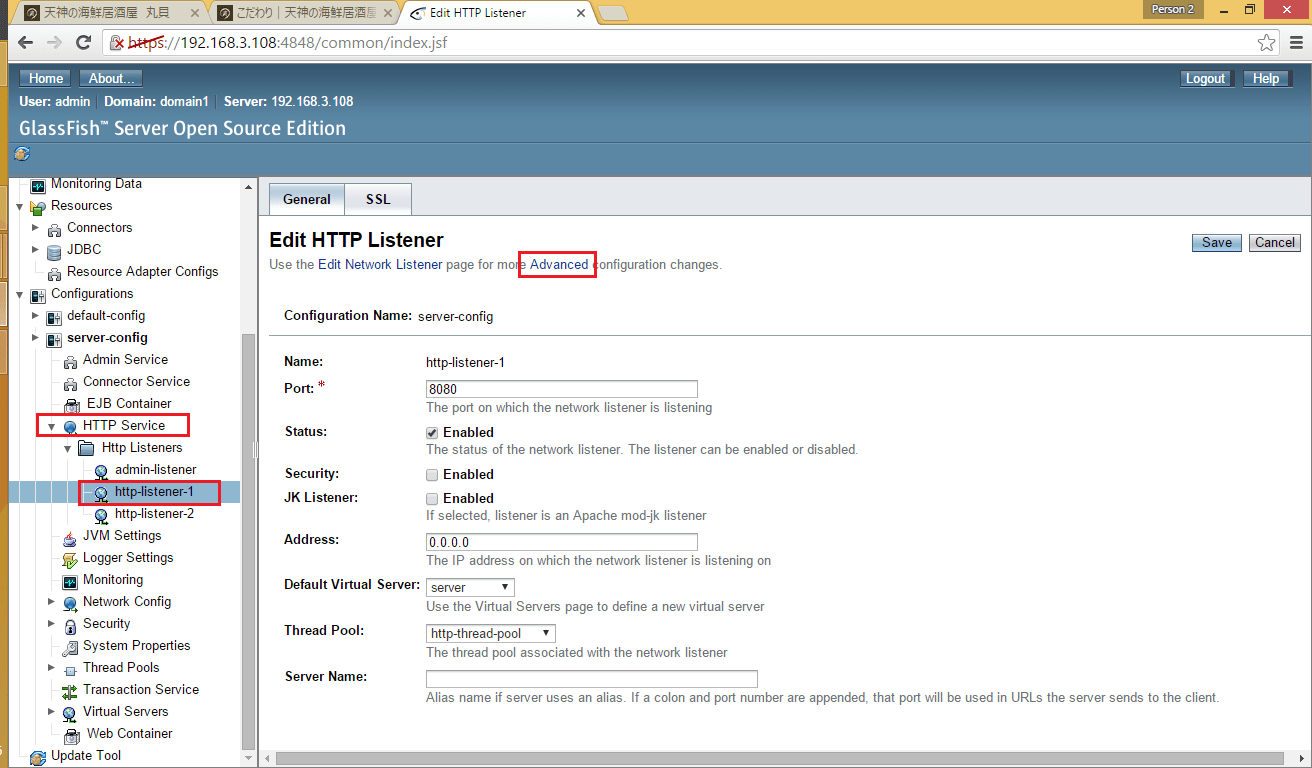1312x768 pixels.
Task: Click the server-config node icon
Action: 54,339
